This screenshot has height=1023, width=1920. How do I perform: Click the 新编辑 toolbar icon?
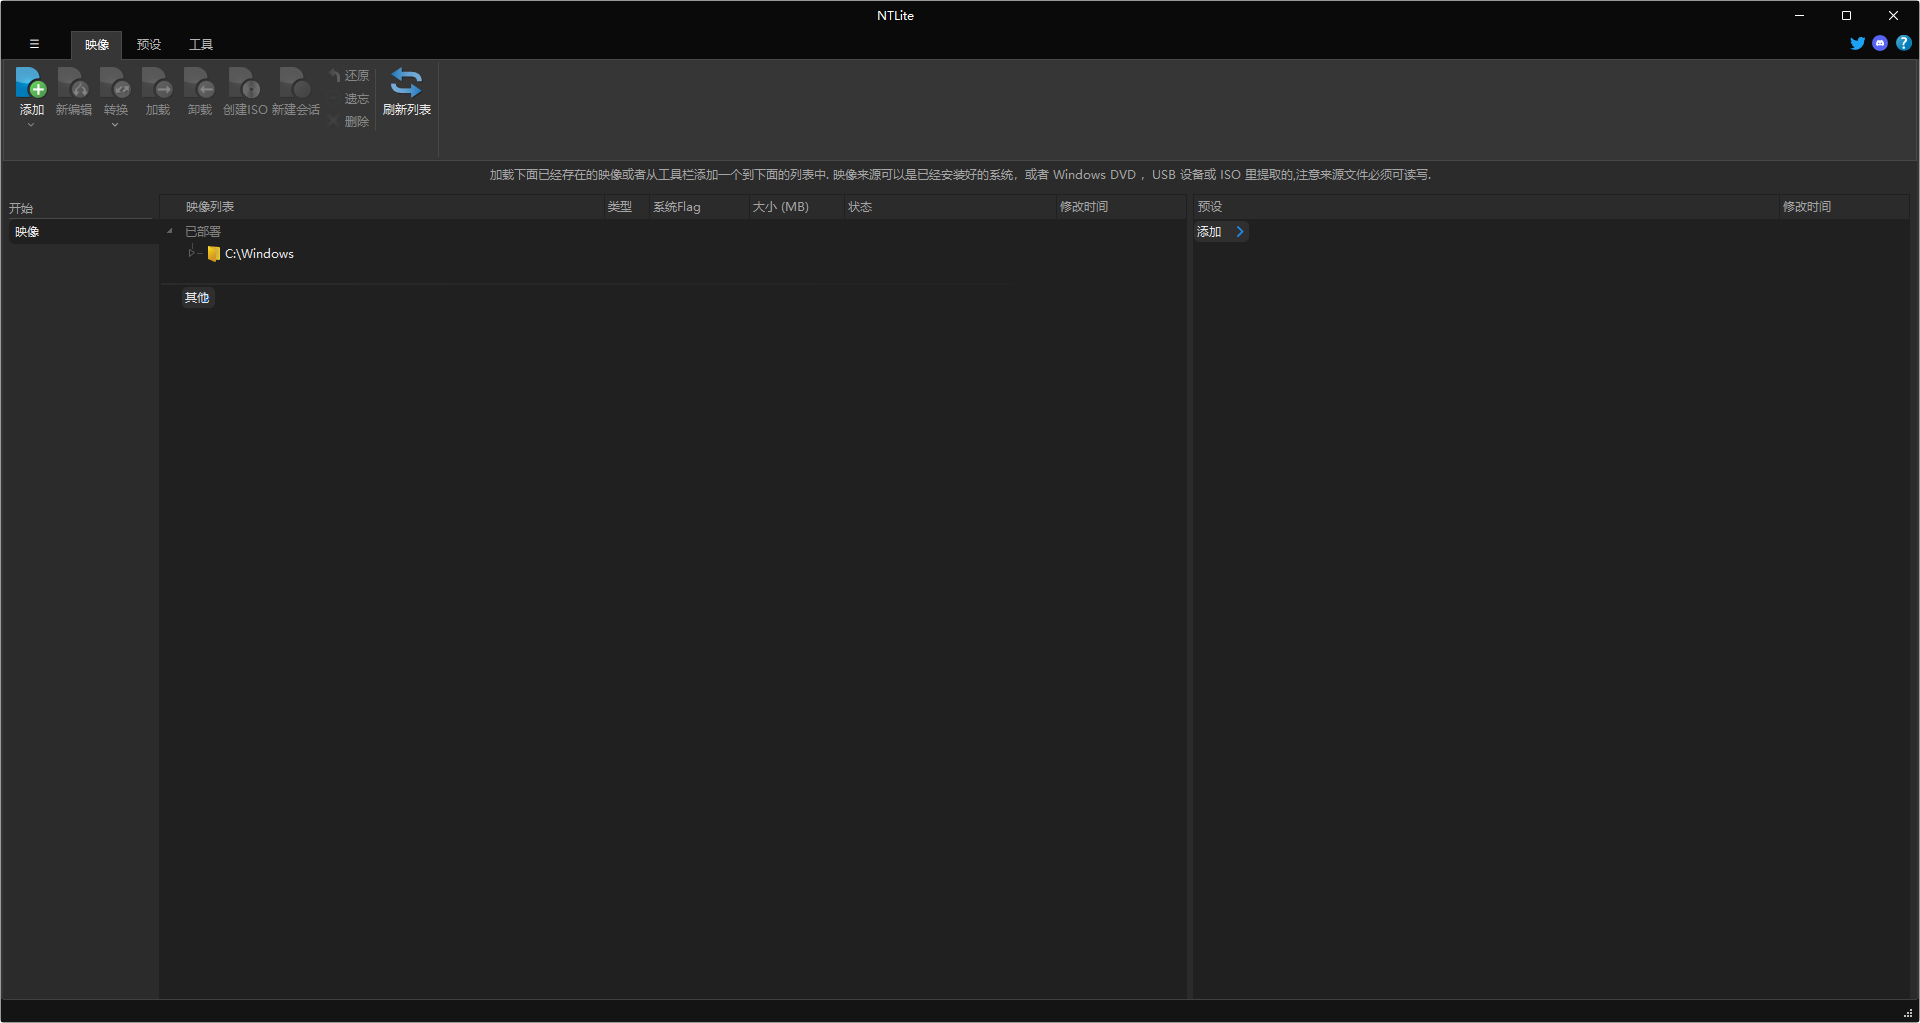point(73,84)
